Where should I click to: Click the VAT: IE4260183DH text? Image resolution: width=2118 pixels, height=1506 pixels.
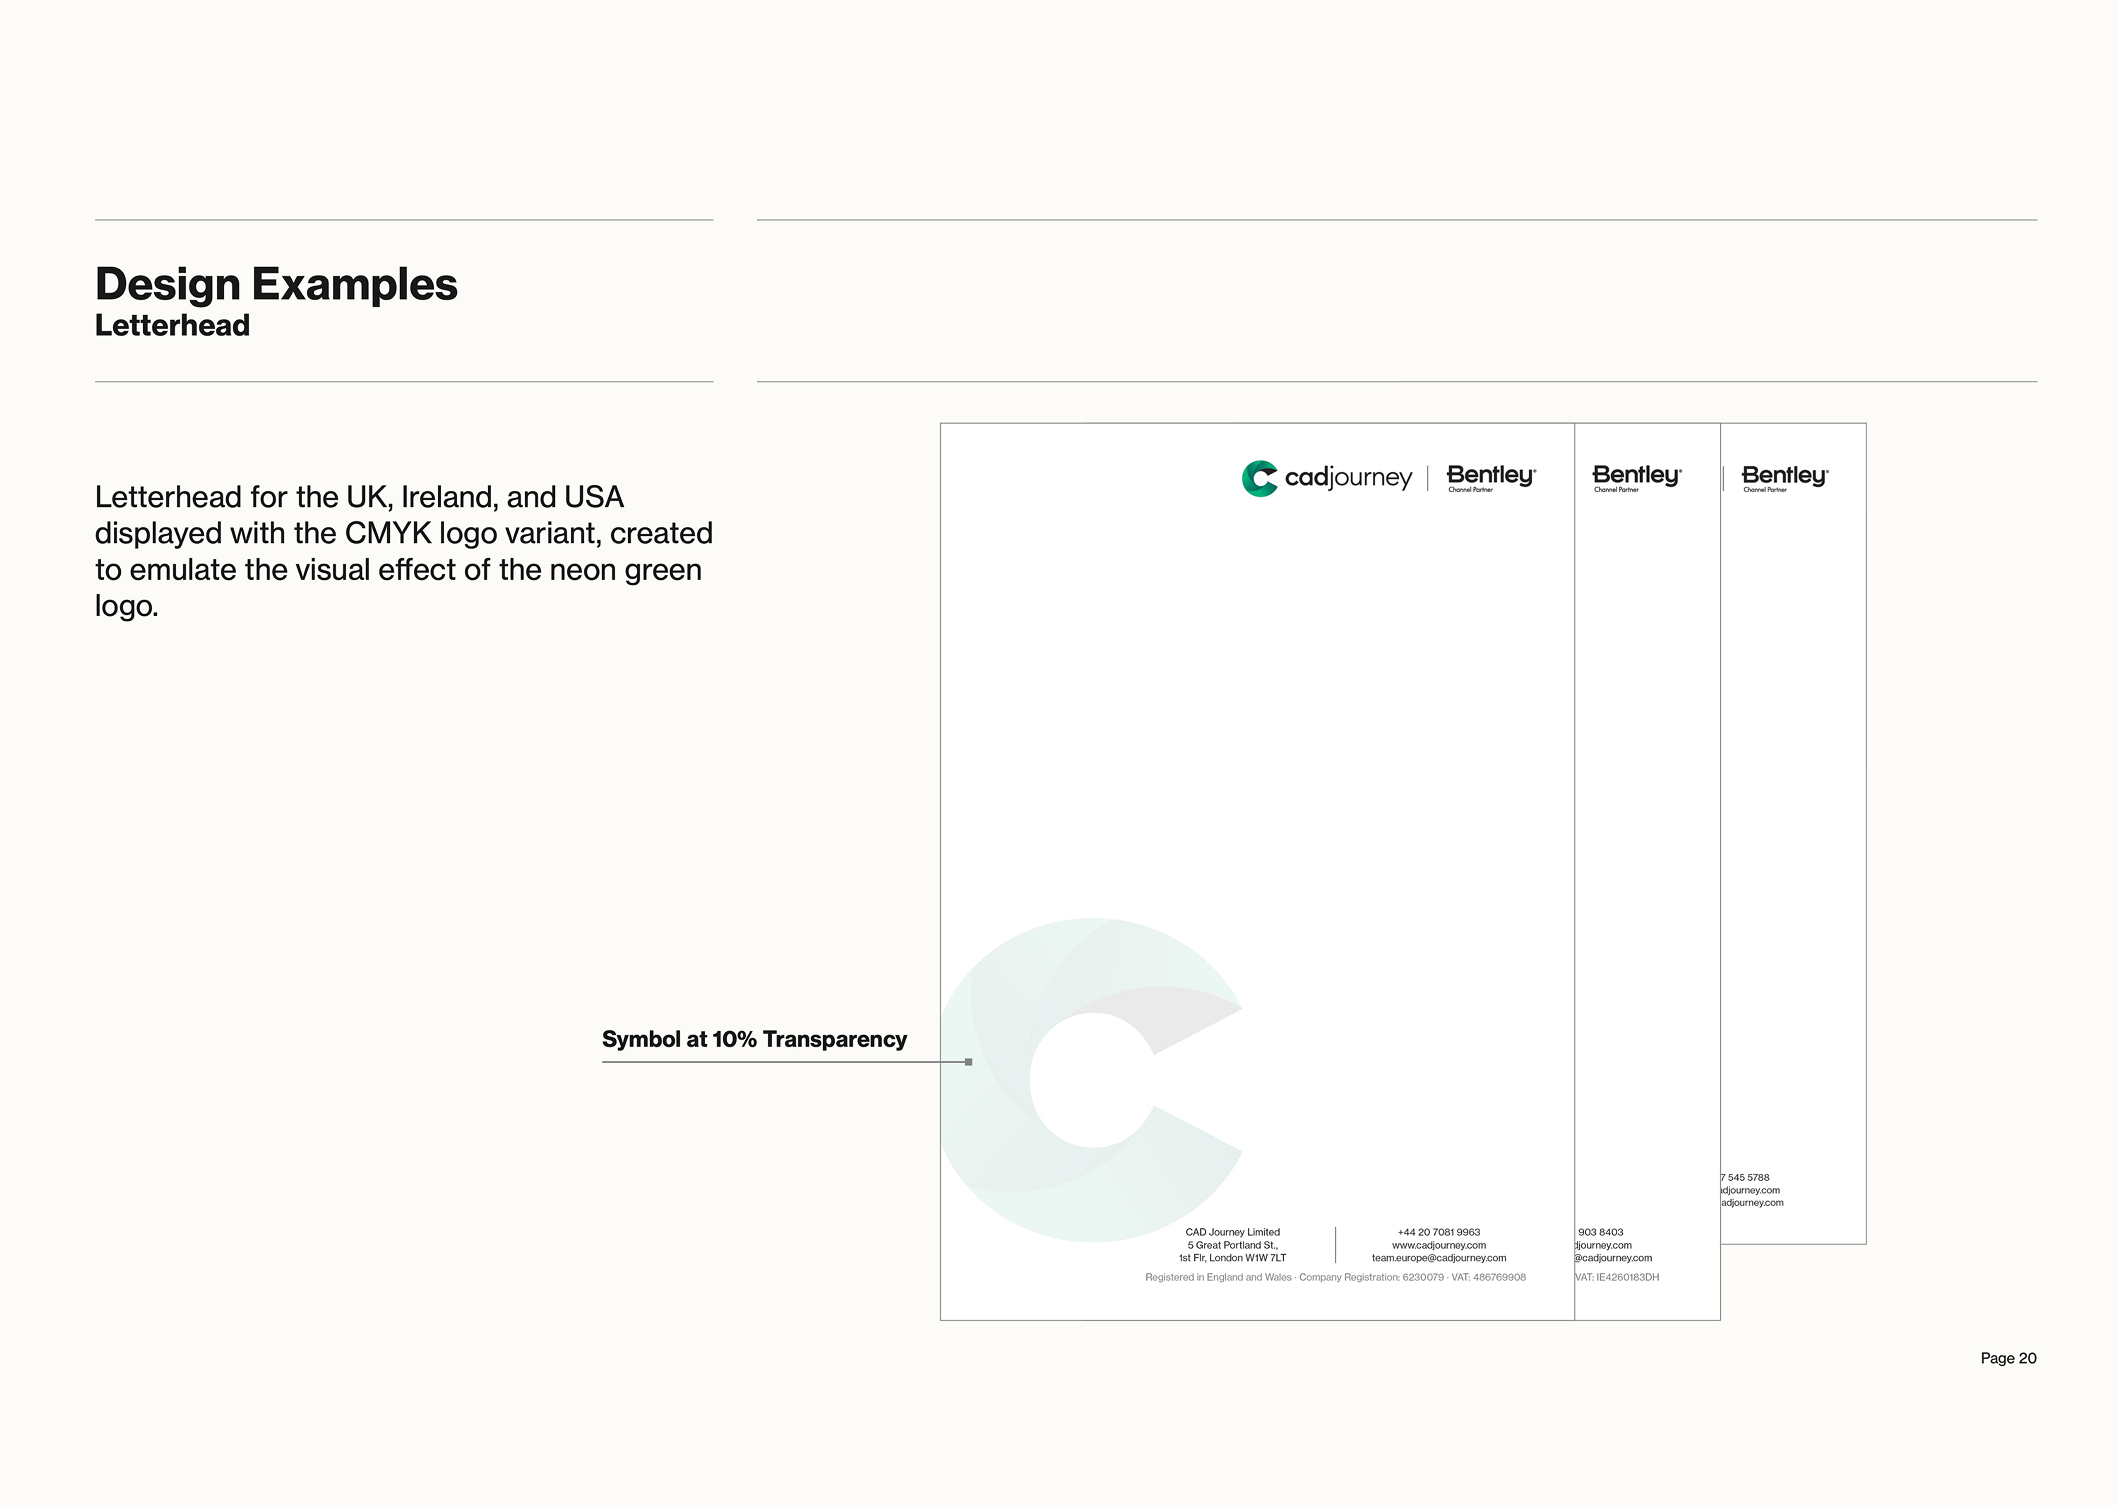tap(1617, 1277)
